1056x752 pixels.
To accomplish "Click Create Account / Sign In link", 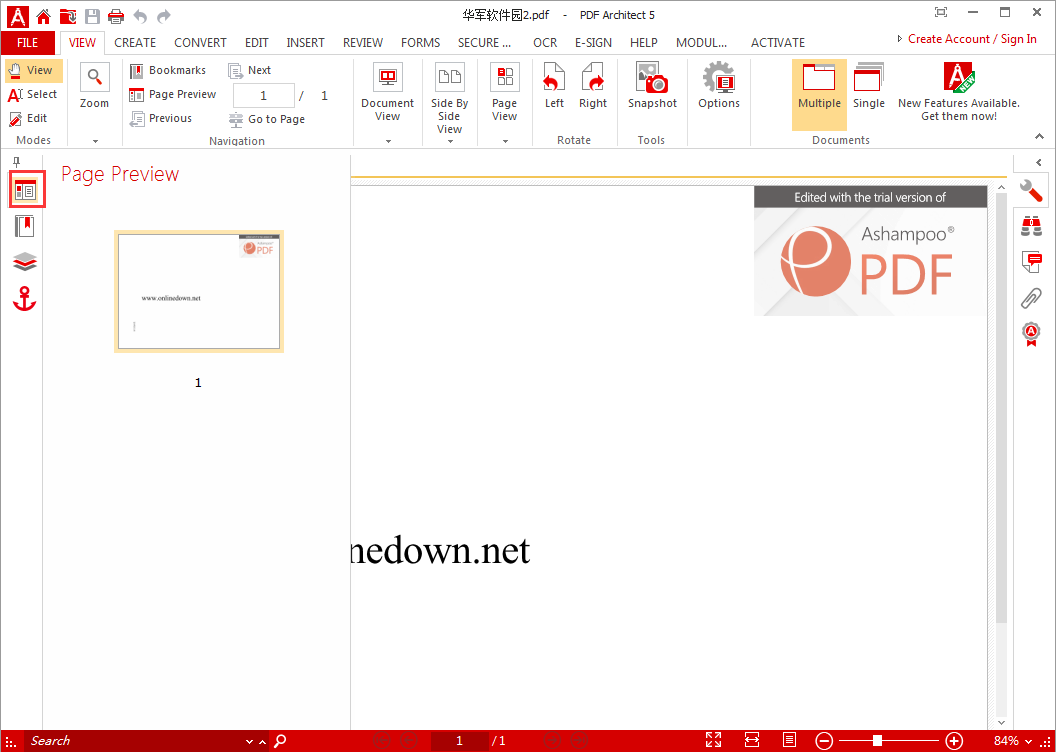I will (x=972, y=39).
